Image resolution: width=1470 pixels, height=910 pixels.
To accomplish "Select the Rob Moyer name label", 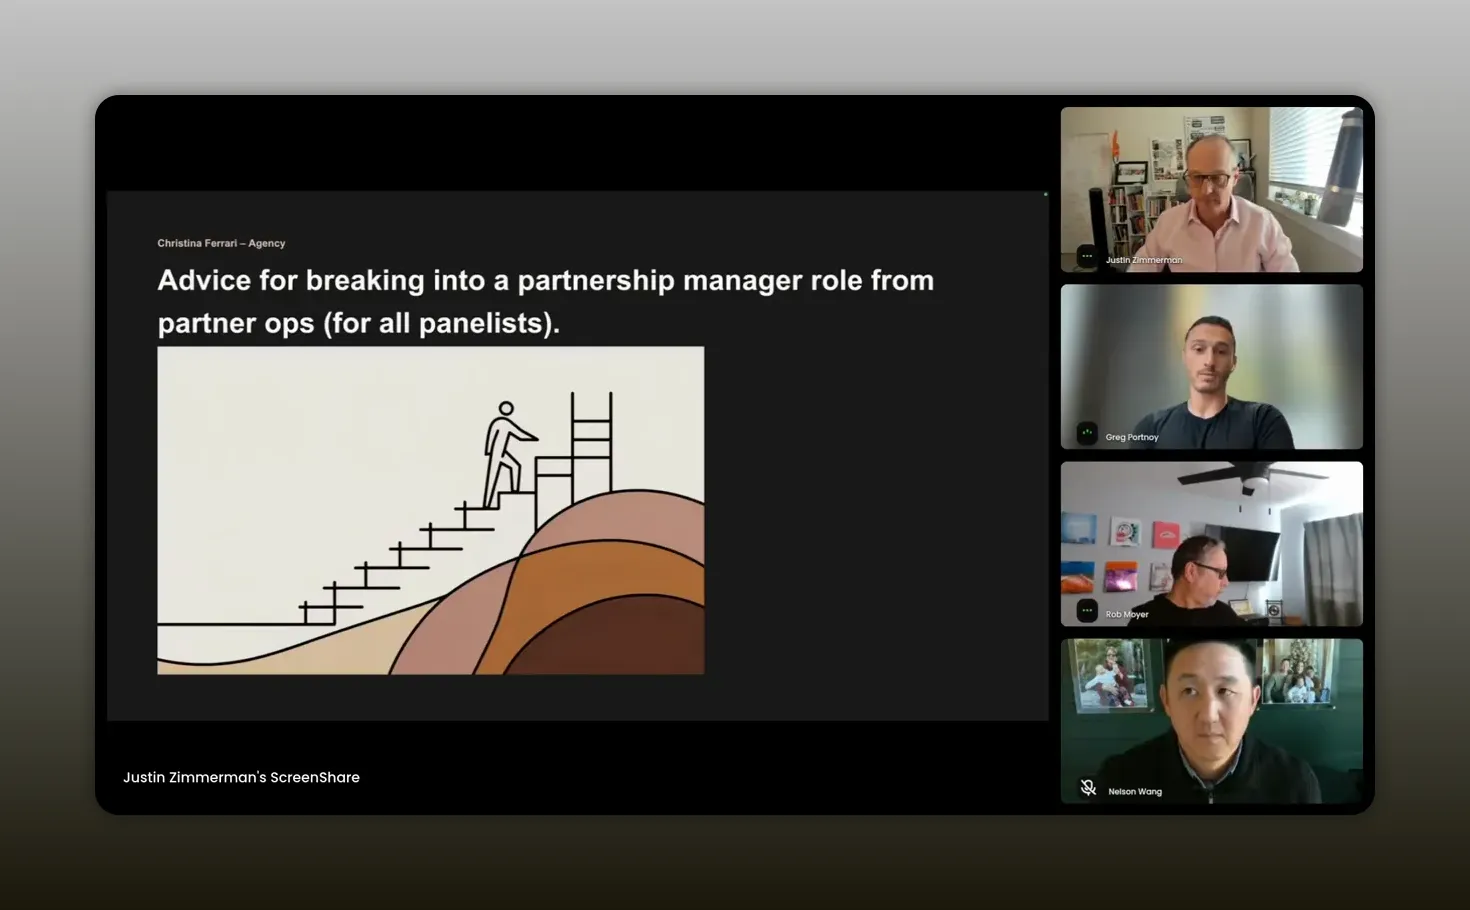I will [x=1127, y=615].
